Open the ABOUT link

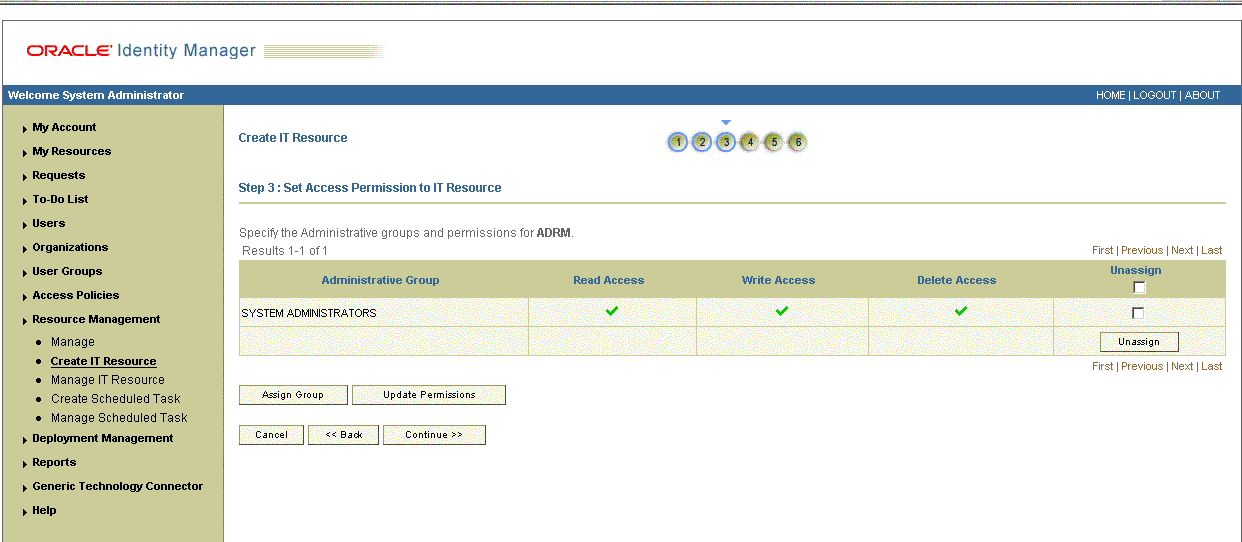click(x=1202, y=96)
